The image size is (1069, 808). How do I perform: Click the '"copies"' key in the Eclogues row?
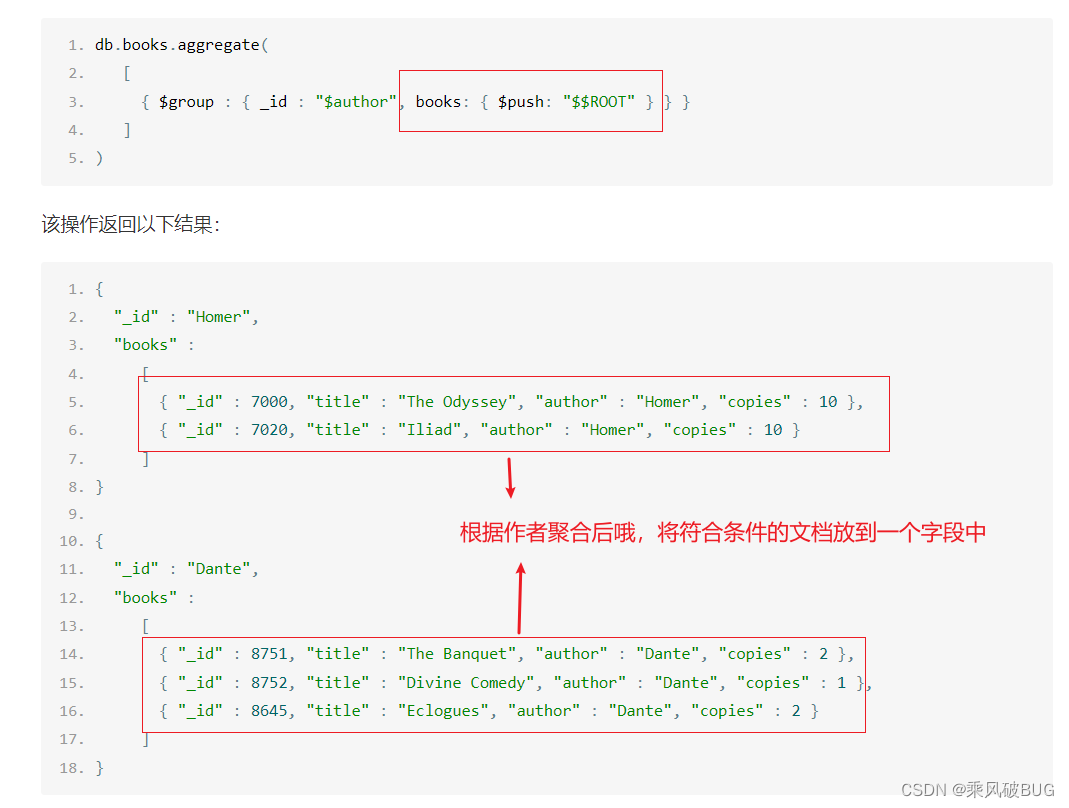click(727, 711)
